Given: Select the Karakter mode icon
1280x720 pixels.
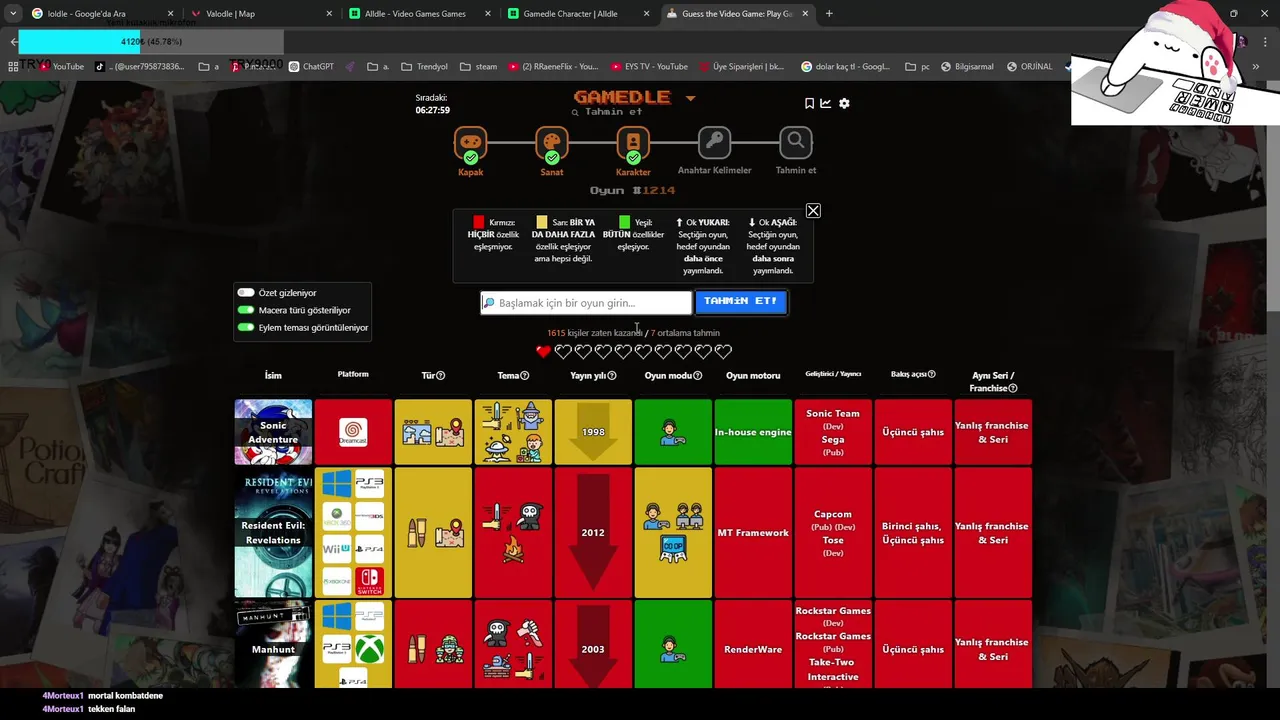Looking at the screenshot, I should [x=632, y=144].
